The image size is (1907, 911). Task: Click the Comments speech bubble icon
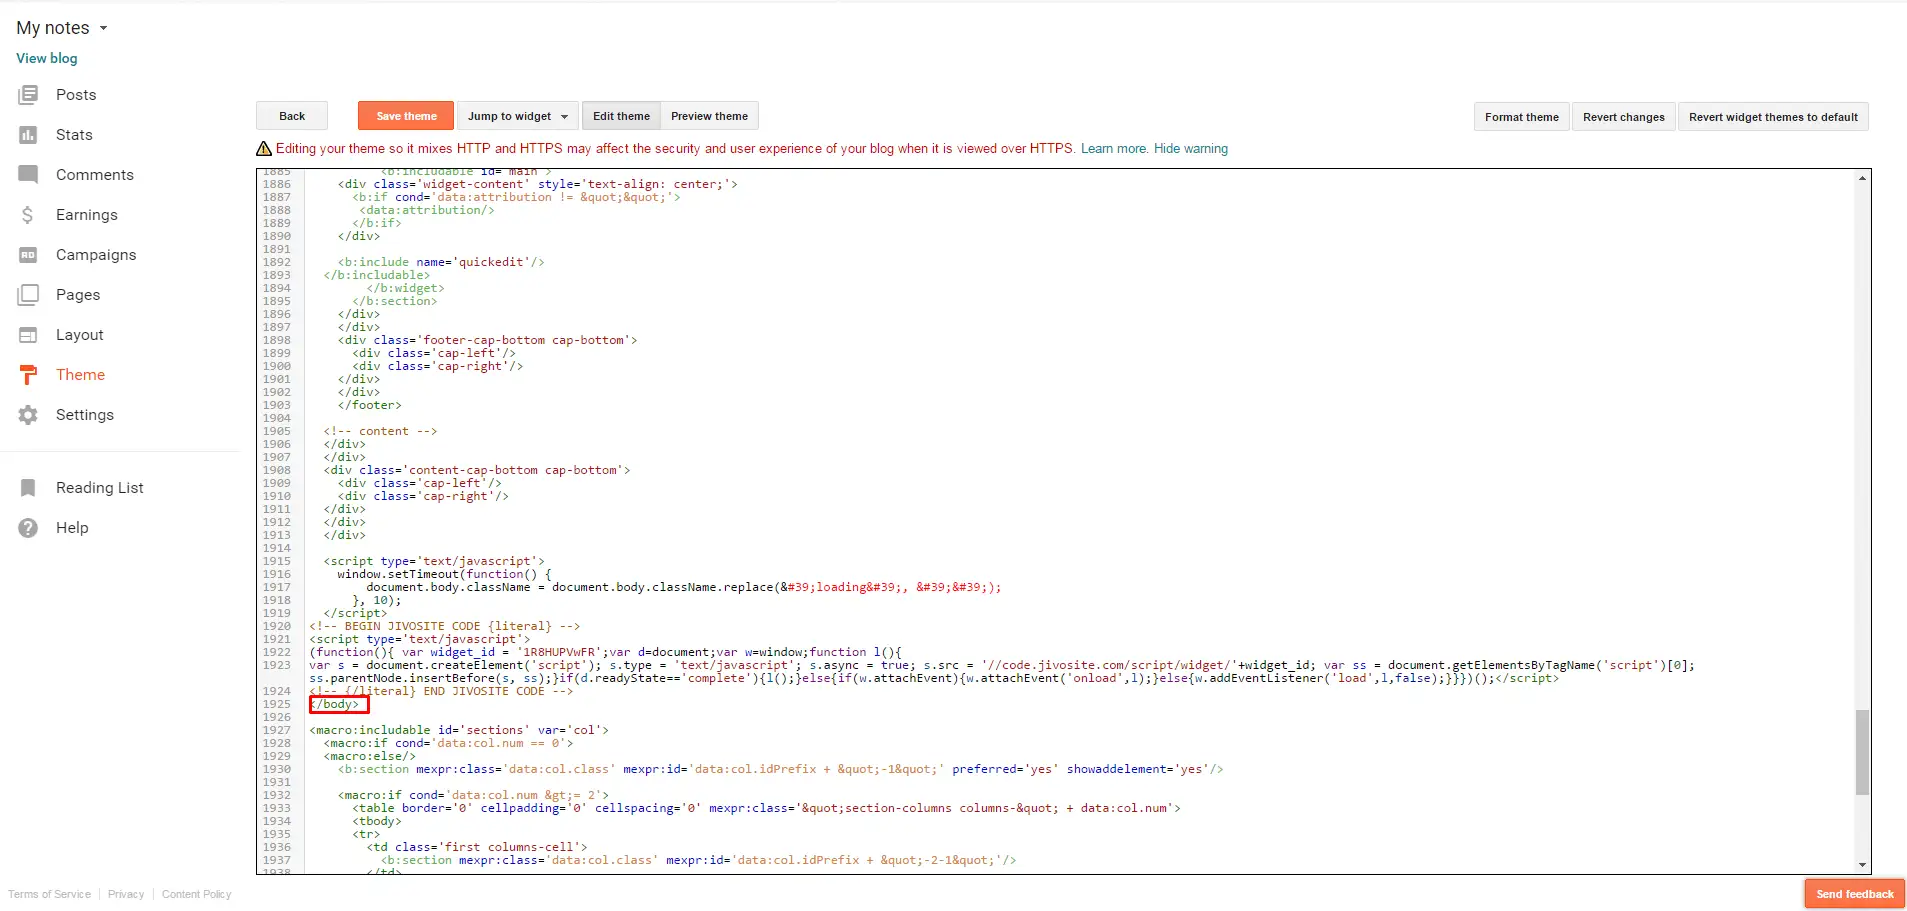click(28, 175)
